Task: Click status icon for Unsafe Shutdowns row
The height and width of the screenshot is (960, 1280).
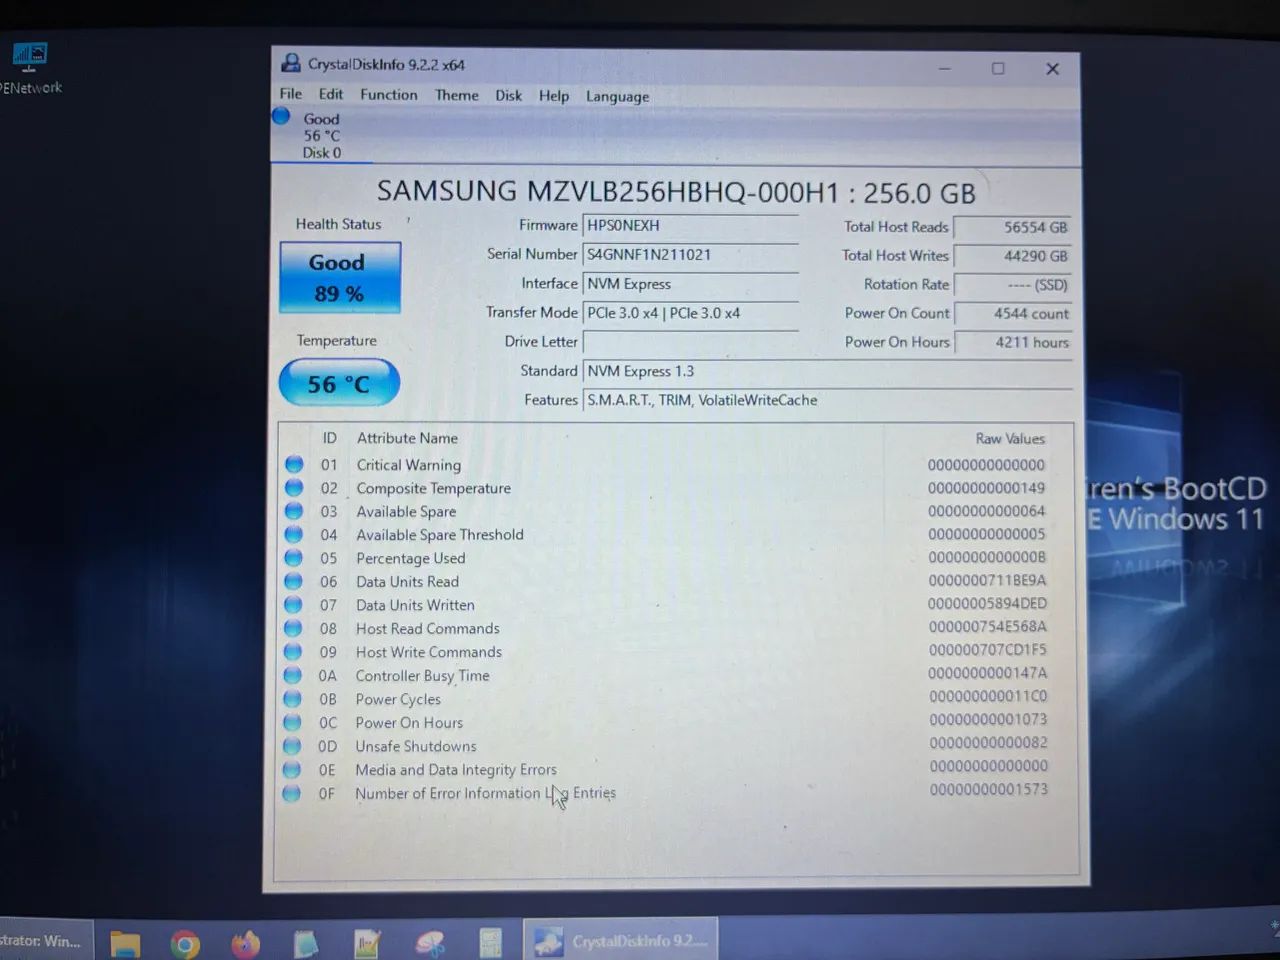Action: (x=292, y=745)
